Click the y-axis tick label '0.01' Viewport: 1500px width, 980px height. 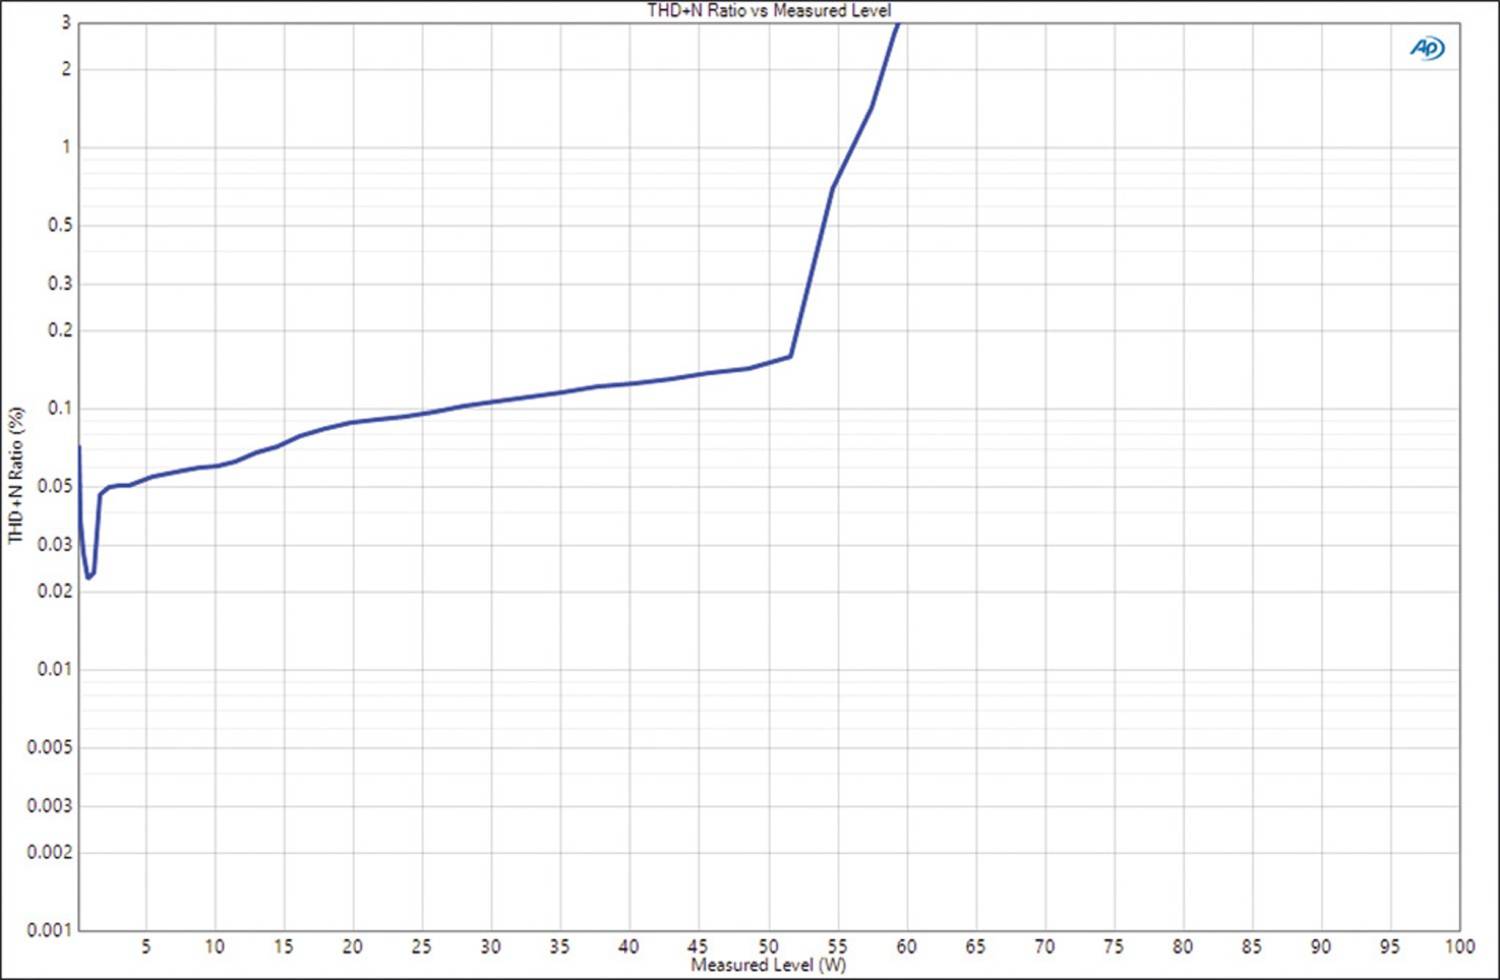pos(54,669)
